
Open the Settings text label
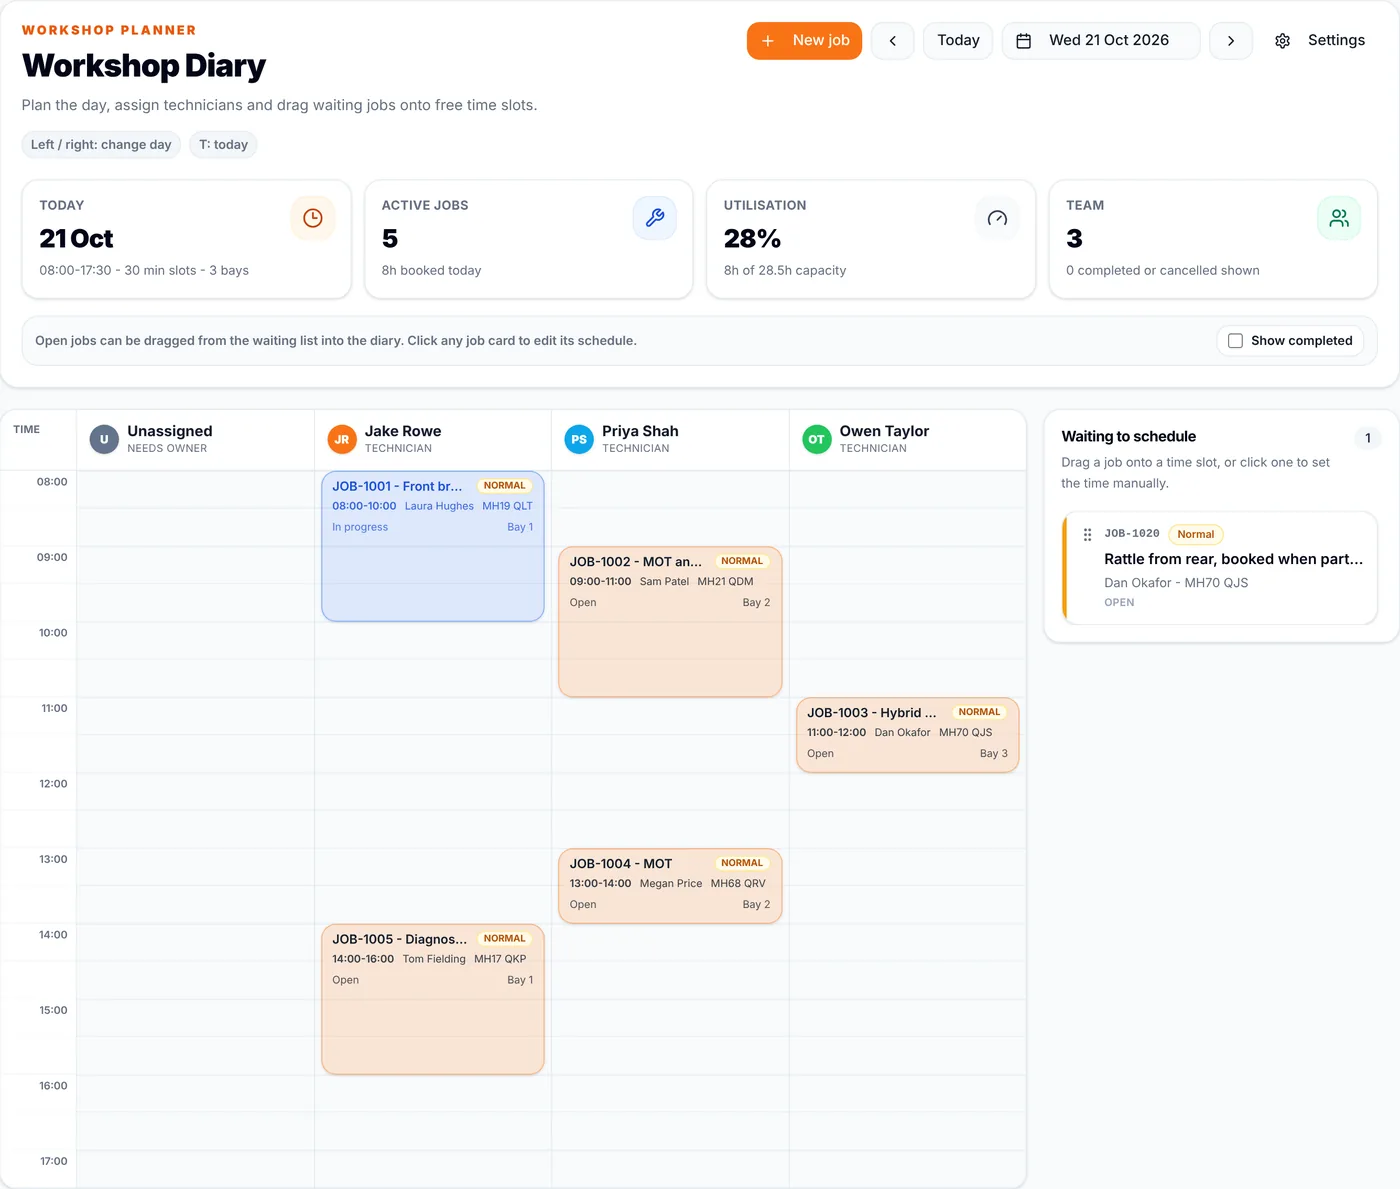click(x=1336, y=40)
